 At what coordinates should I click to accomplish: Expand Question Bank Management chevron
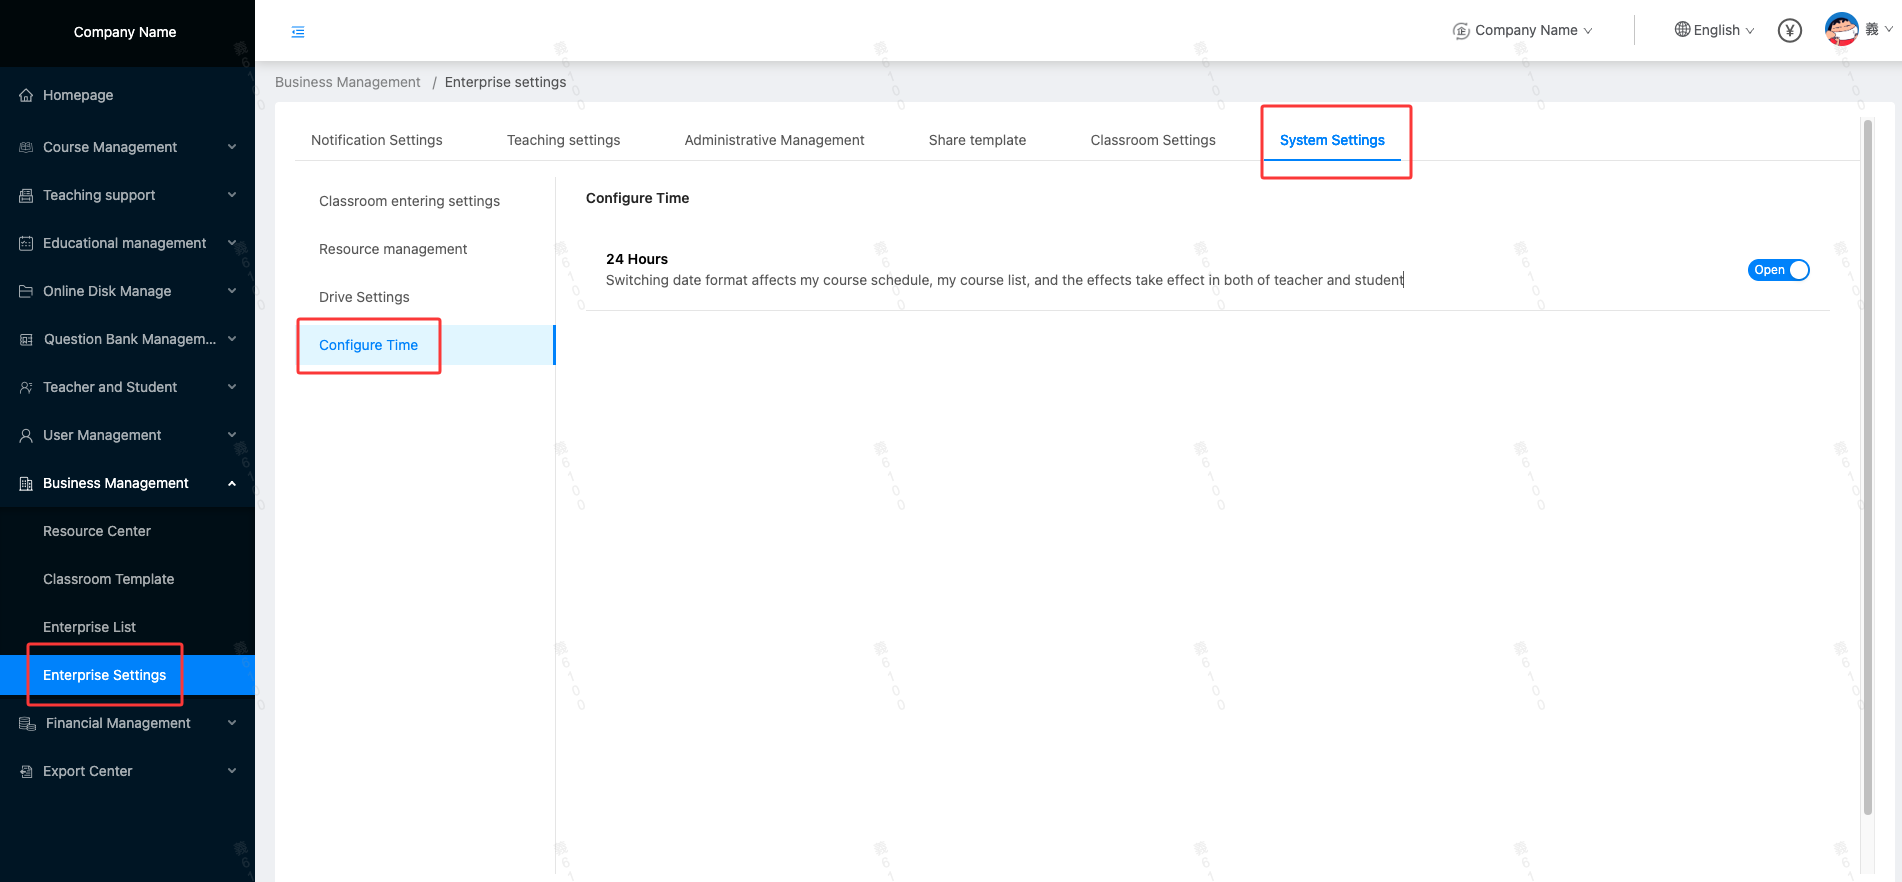coord(232,339)
